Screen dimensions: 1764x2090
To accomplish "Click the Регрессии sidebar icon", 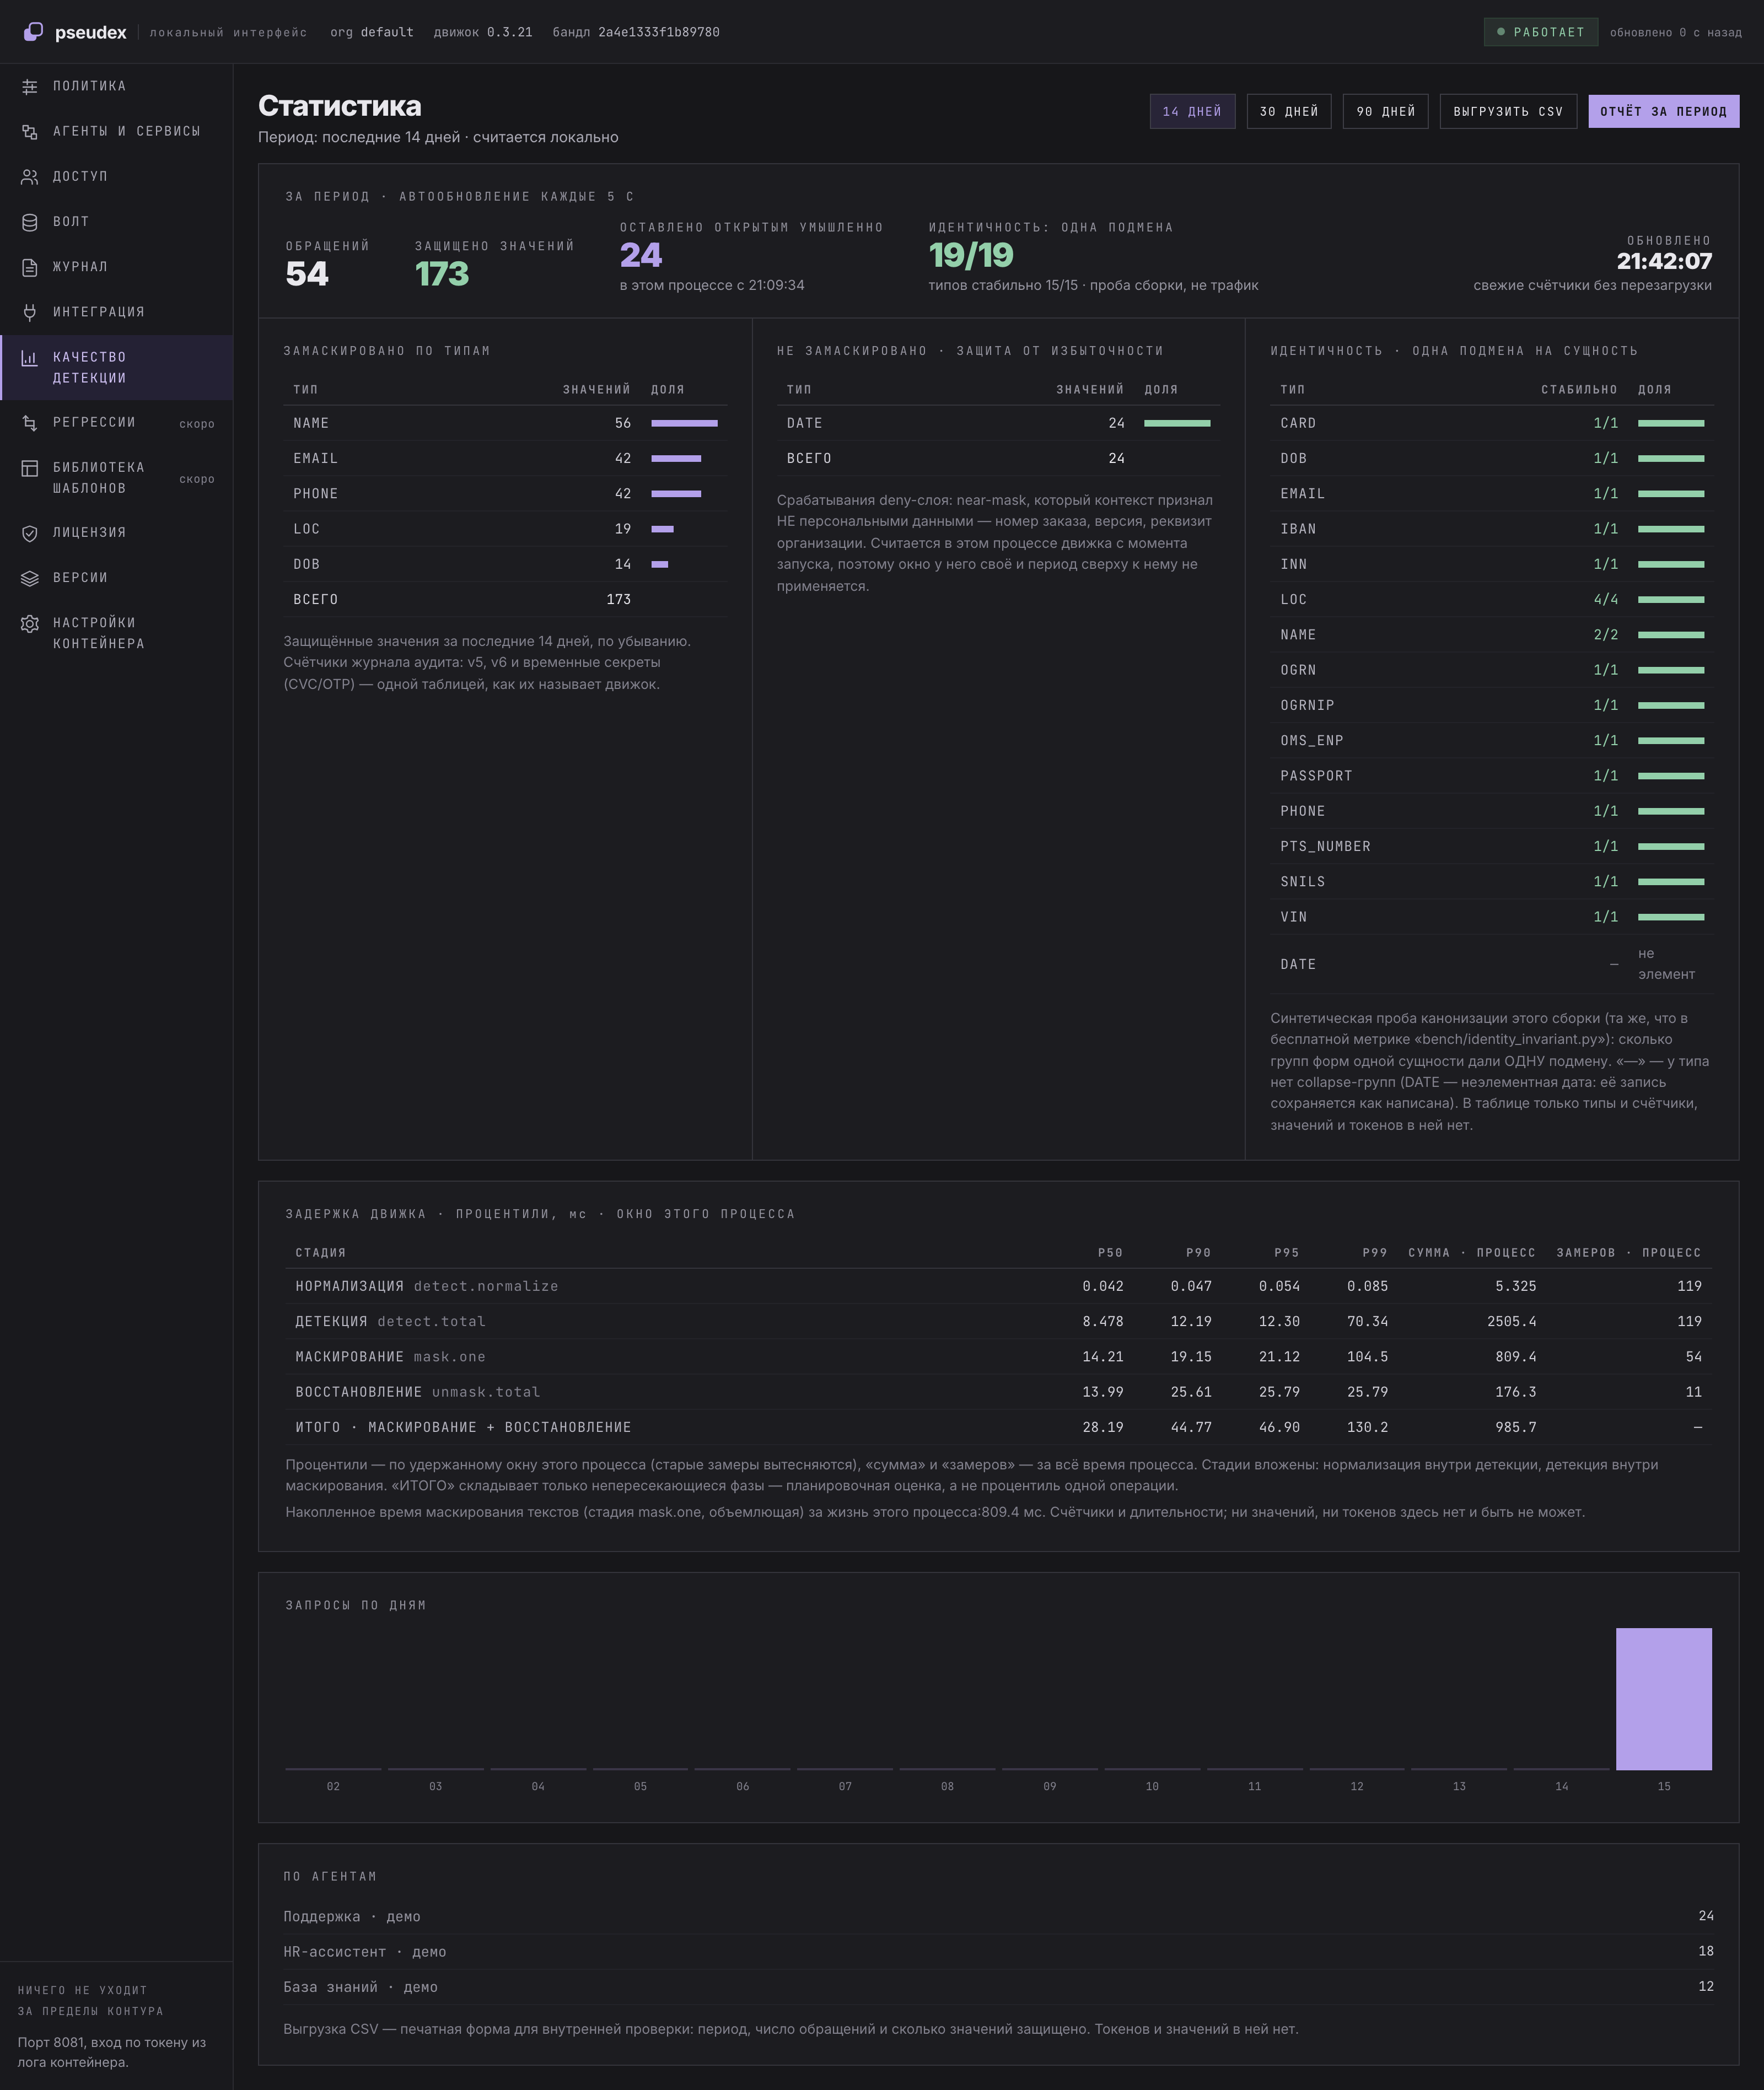I will (30, 423).
